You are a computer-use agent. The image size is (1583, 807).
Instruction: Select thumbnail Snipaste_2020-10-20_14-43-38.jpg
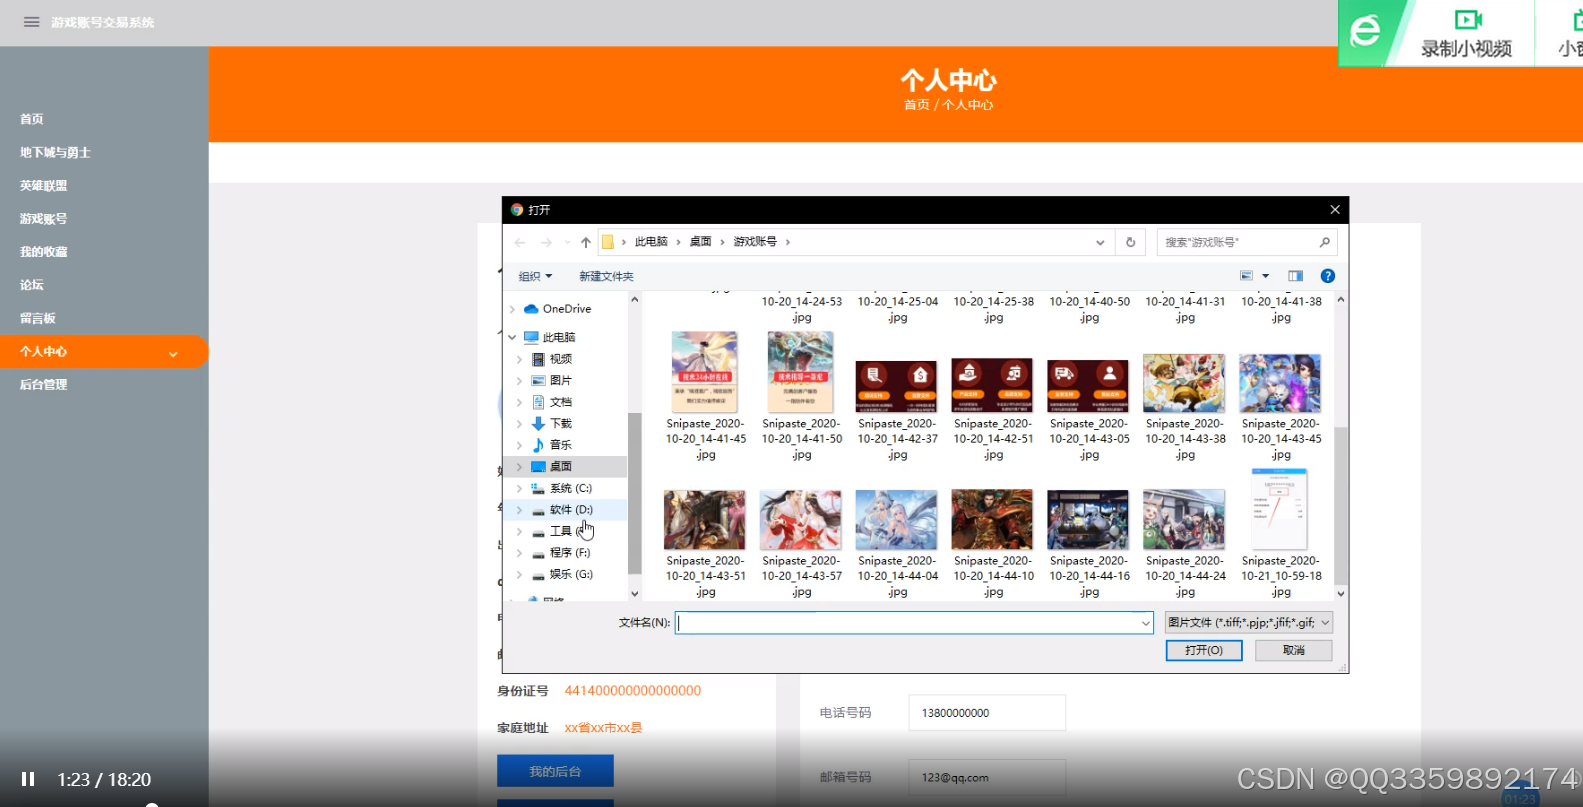point(1184,383)
